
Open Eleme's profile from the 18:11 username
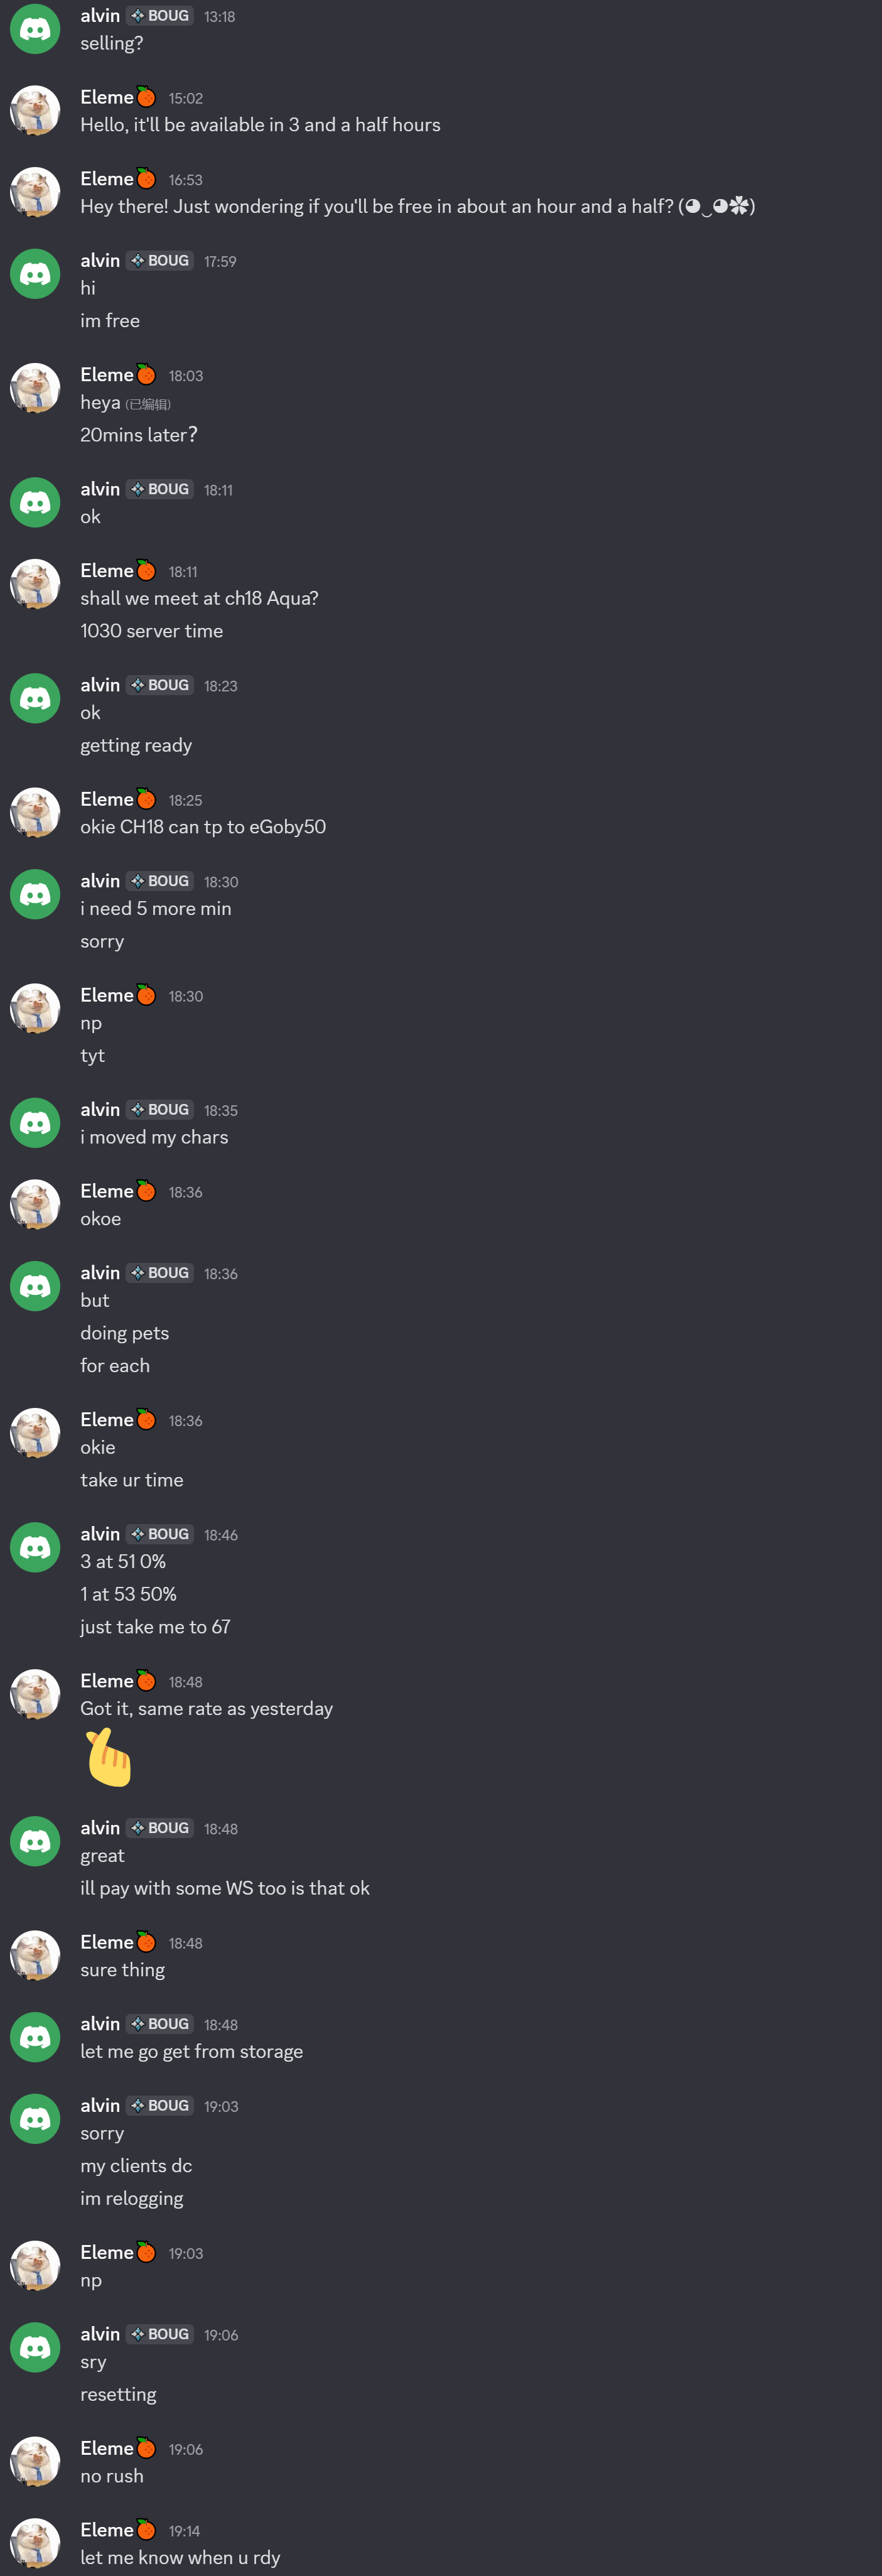click(x=106, y=570)
